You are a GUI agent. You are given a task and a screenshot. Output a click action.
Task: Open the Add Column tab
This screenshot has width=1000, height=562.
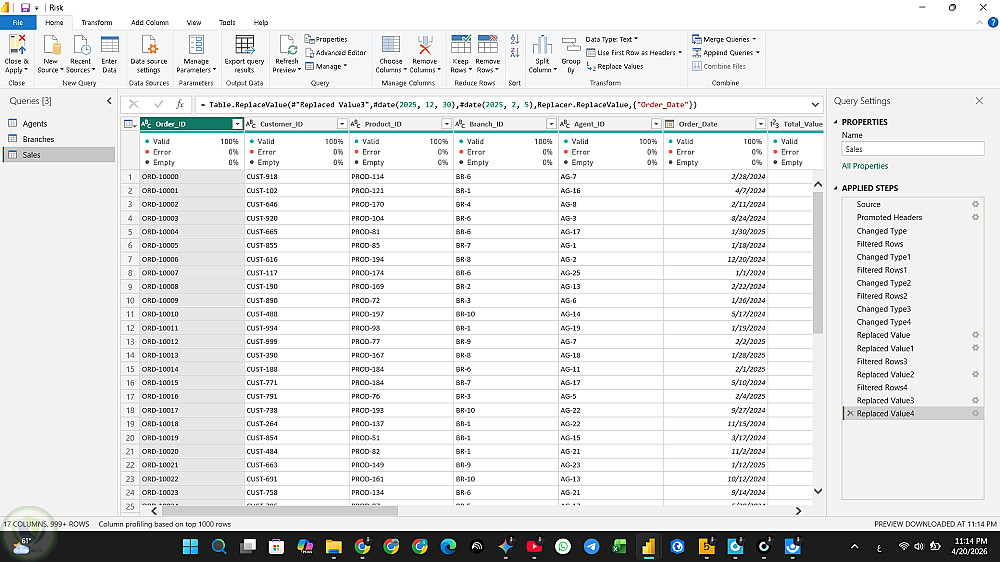click(x=150, y=22)
